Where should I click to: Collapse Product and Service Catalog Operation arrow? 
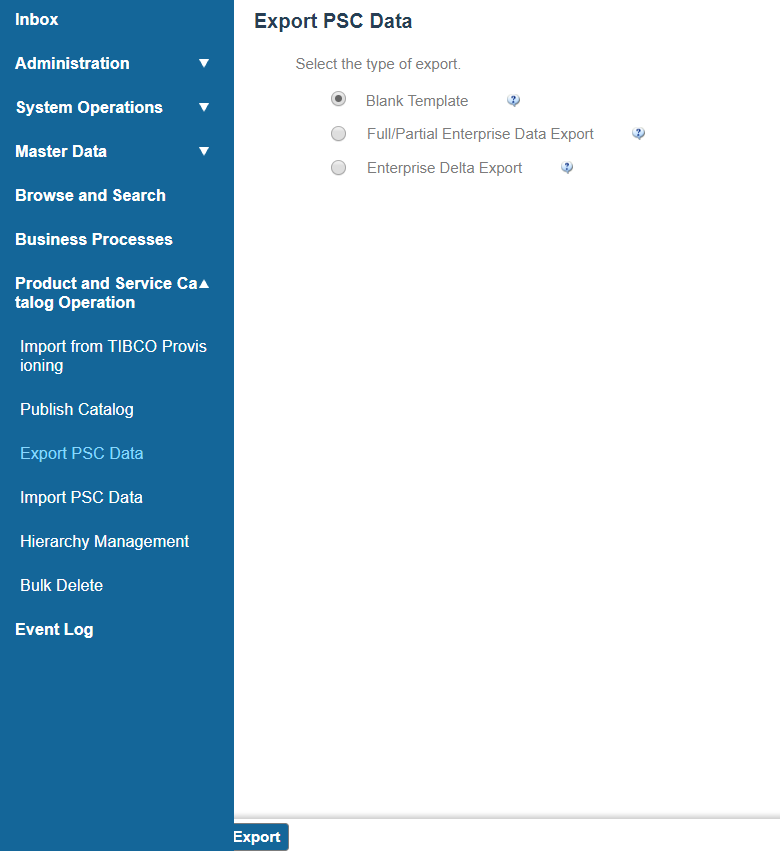click(x=204, y=283)
